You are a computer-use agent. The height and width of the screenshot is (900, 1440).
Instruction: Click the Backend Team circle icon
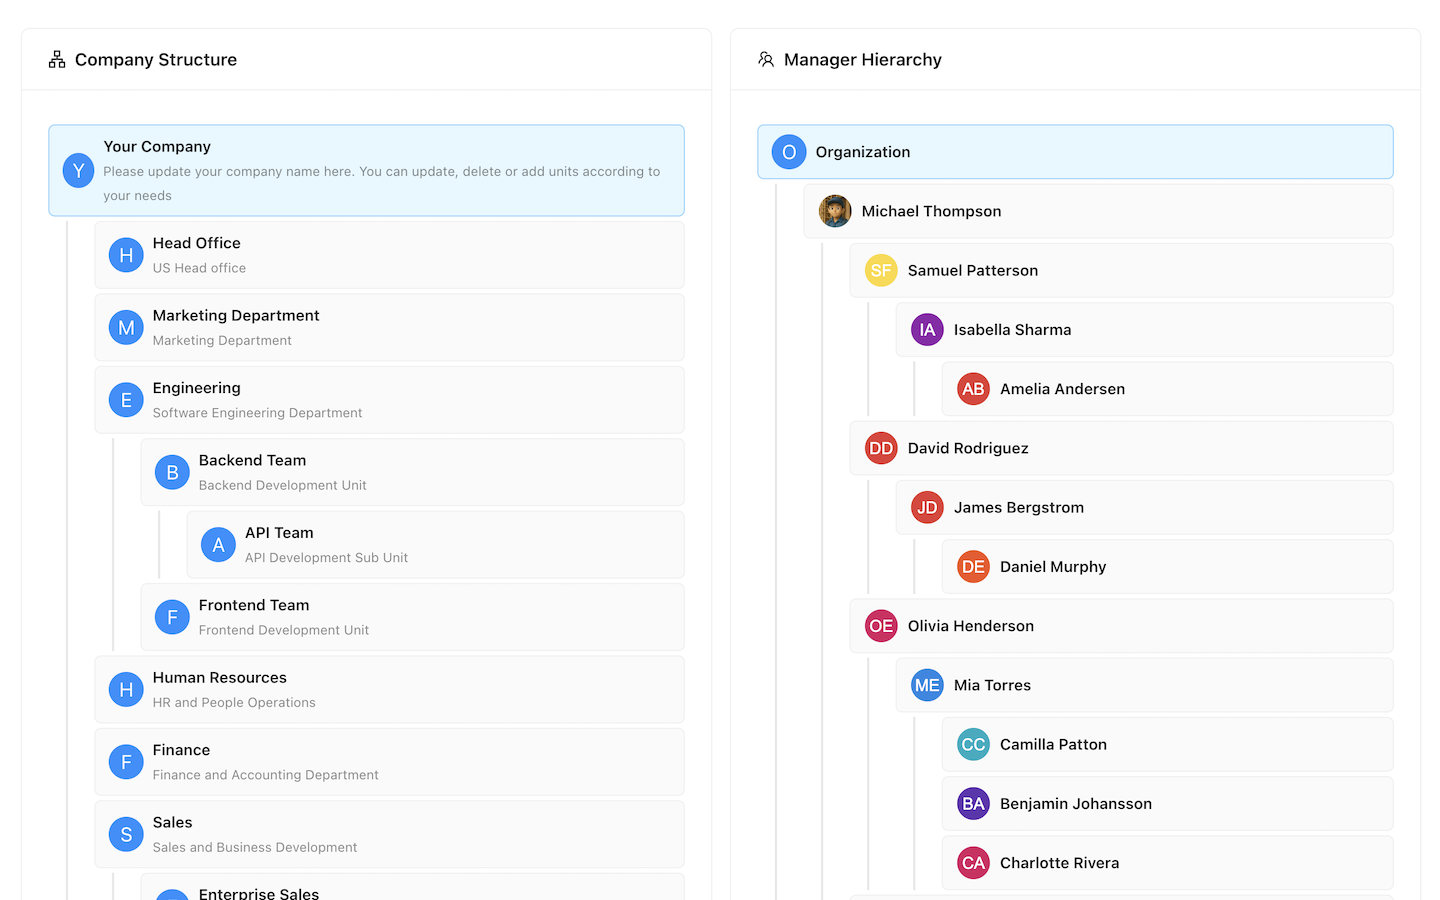(x=172, y=472)
